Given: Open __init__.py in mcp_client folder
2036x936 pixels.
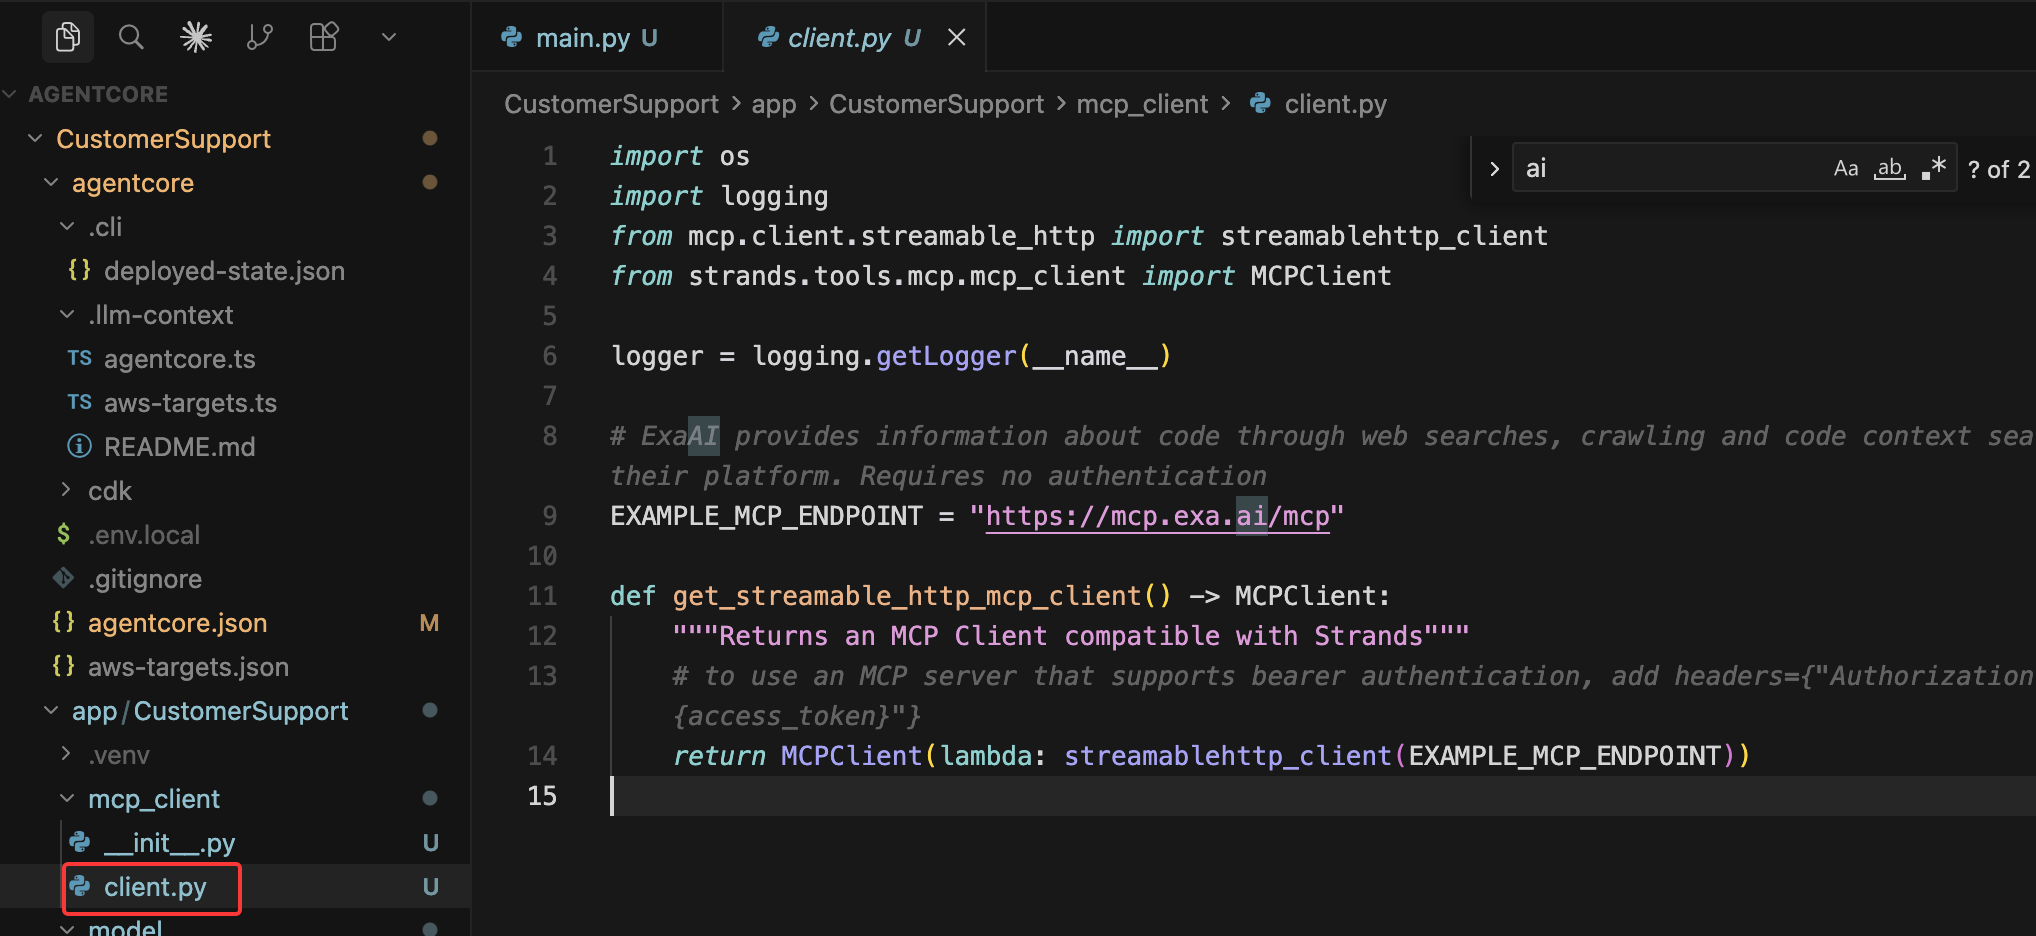Looking at the screenshot, I should [169, 843].
